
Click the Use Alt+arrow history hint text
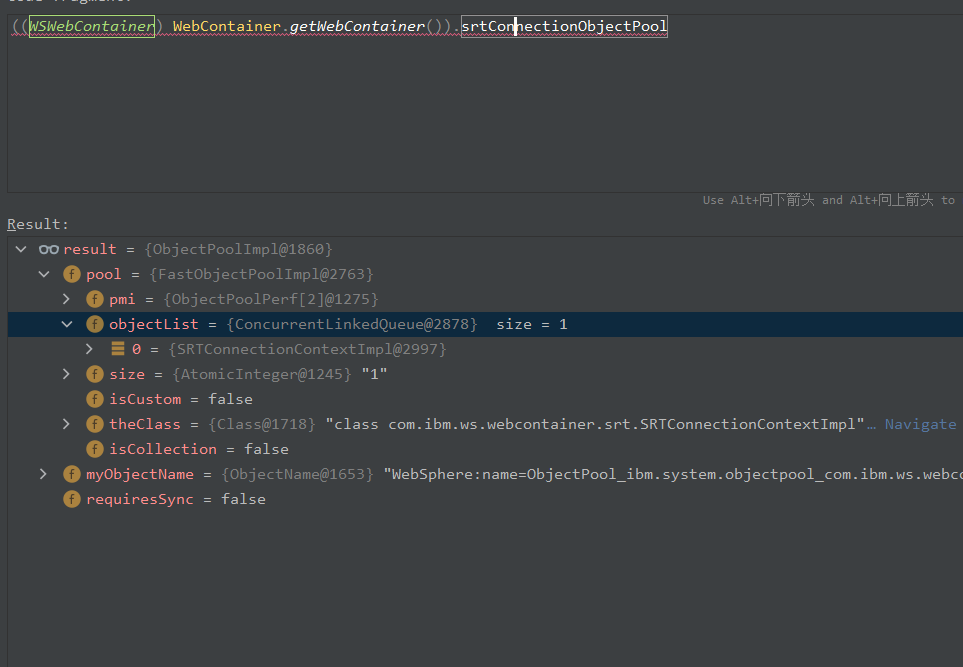pyautogui.click(x=828, y=200)
